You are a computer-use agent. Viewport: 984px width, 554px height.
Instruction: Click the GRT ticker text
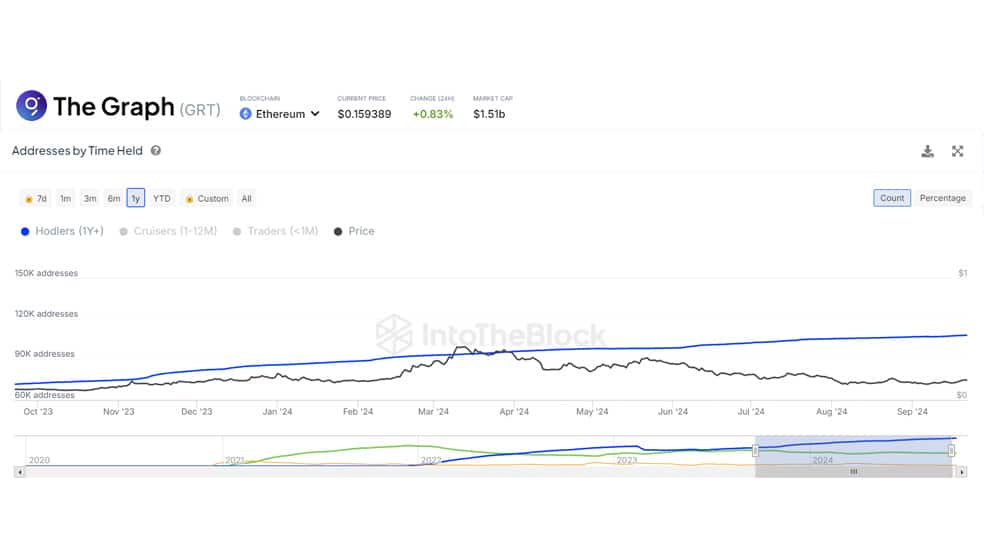click(200, 110)
